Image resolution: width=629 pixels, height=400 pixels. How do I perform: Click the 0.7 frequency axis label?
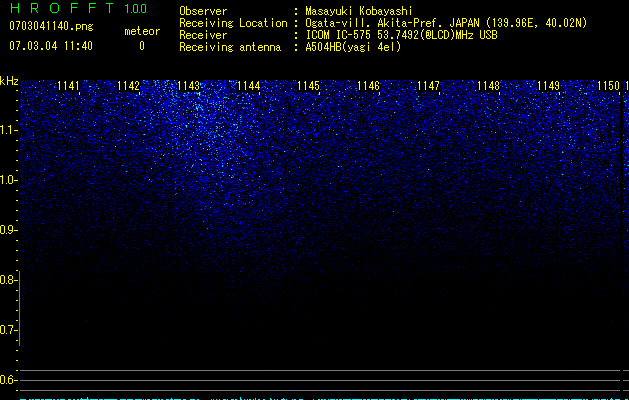tap(8, 330)
